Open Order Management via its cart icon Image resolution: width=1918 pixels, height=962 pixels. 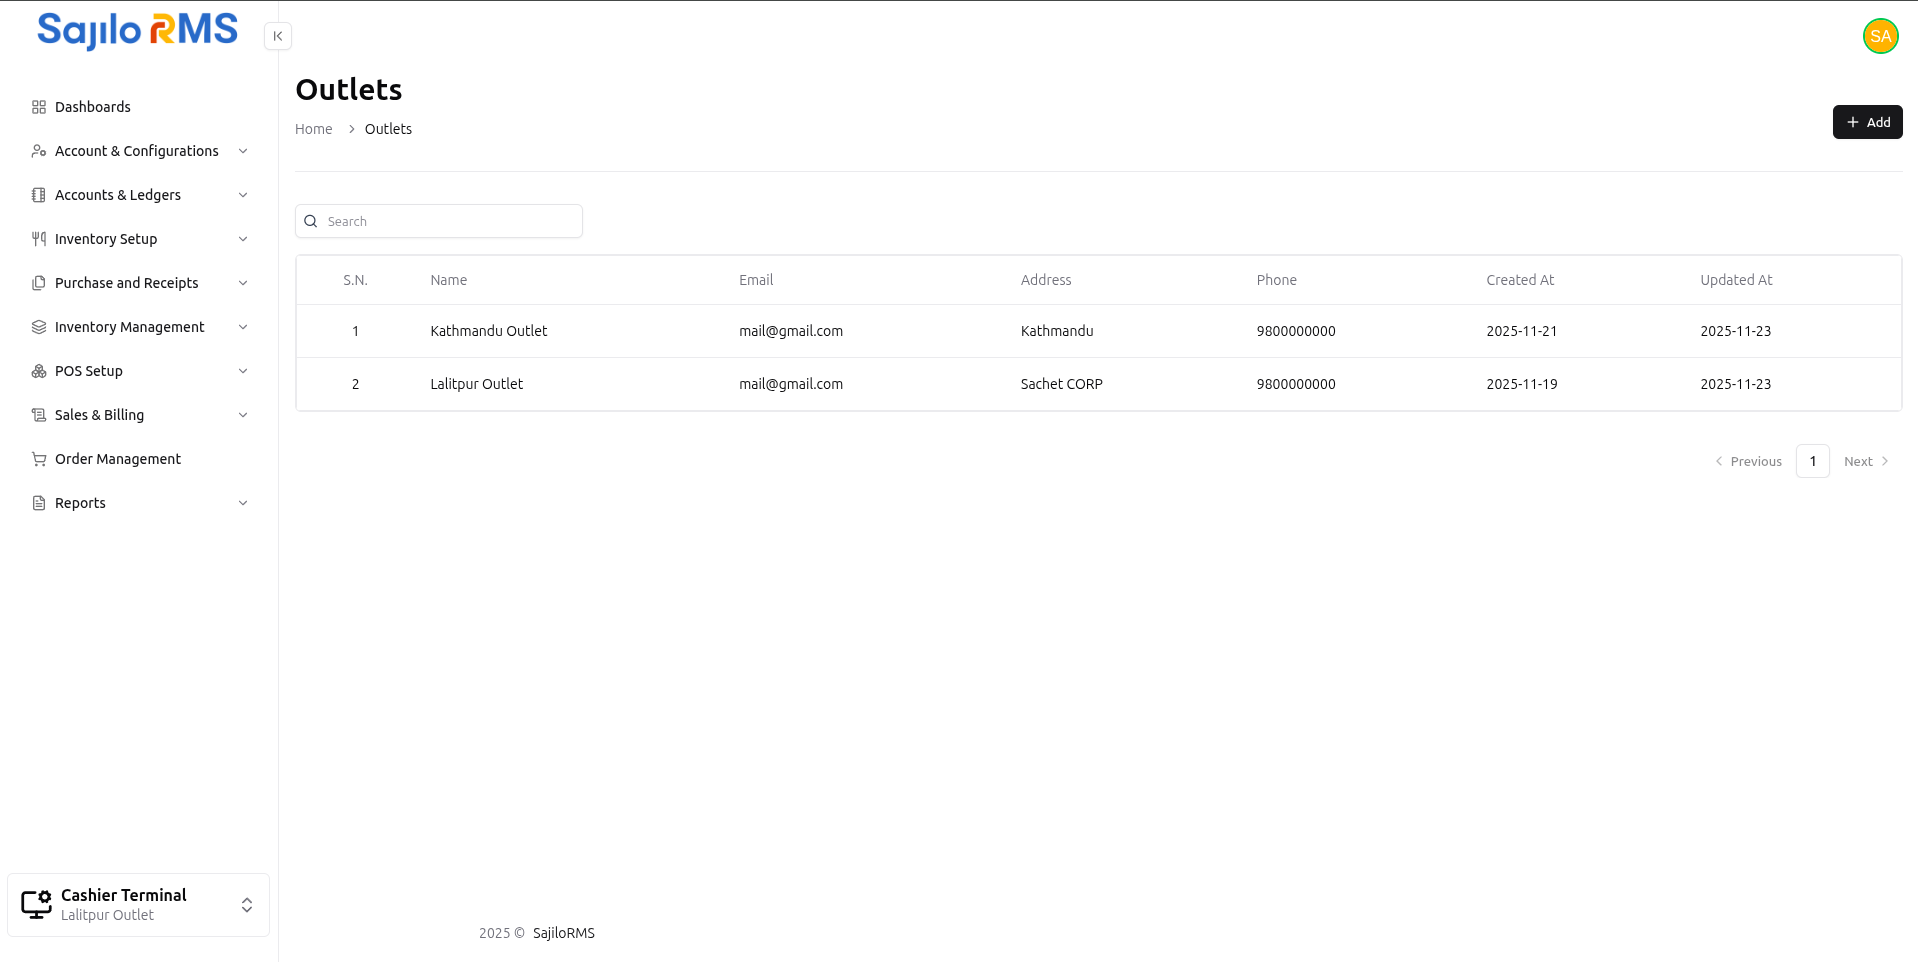[x=38, y=459]
